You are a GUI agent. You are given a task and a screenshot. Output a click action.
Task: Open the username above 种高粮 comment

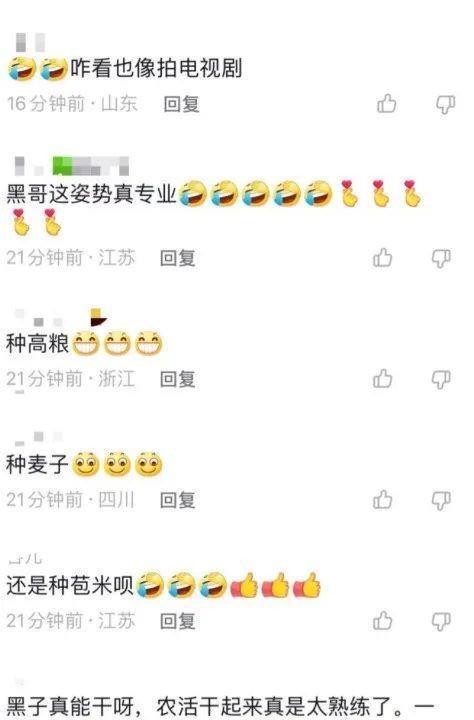pyautogui.click(x=61, y=317)
